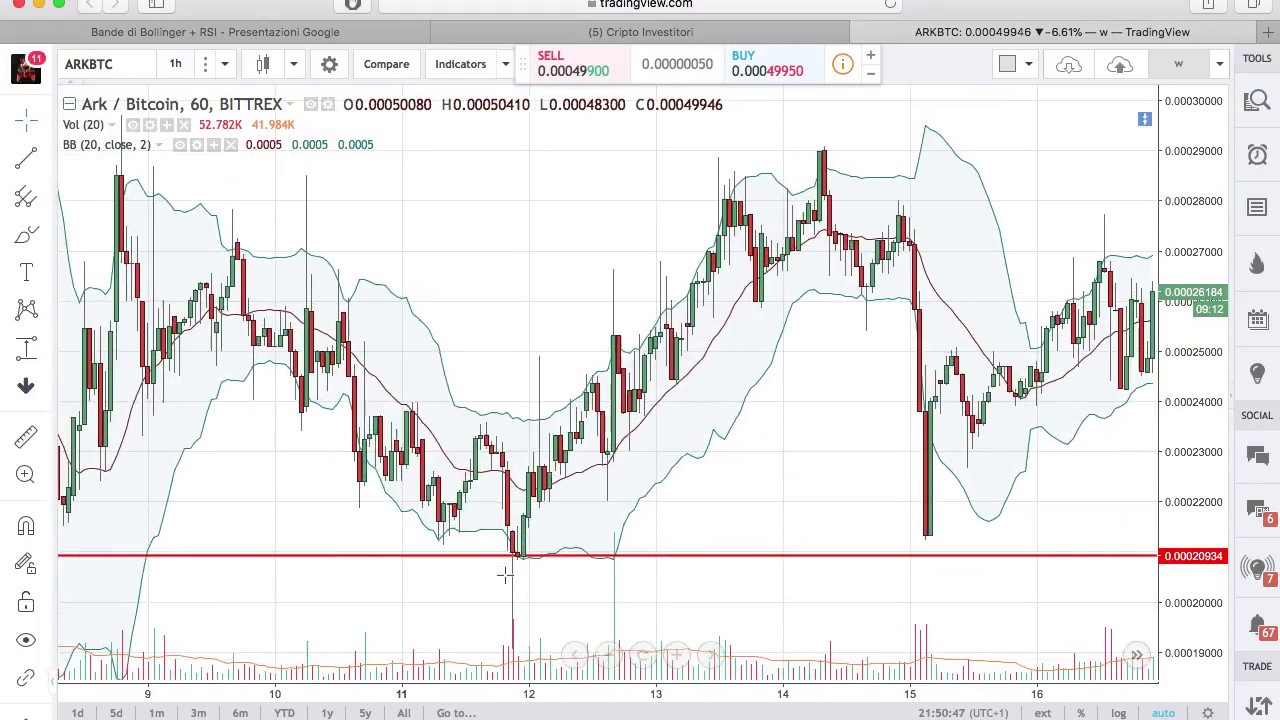Open the ideas lightbulb icon
This screenshot has width=1280, height=720.
click(1257, 373)
